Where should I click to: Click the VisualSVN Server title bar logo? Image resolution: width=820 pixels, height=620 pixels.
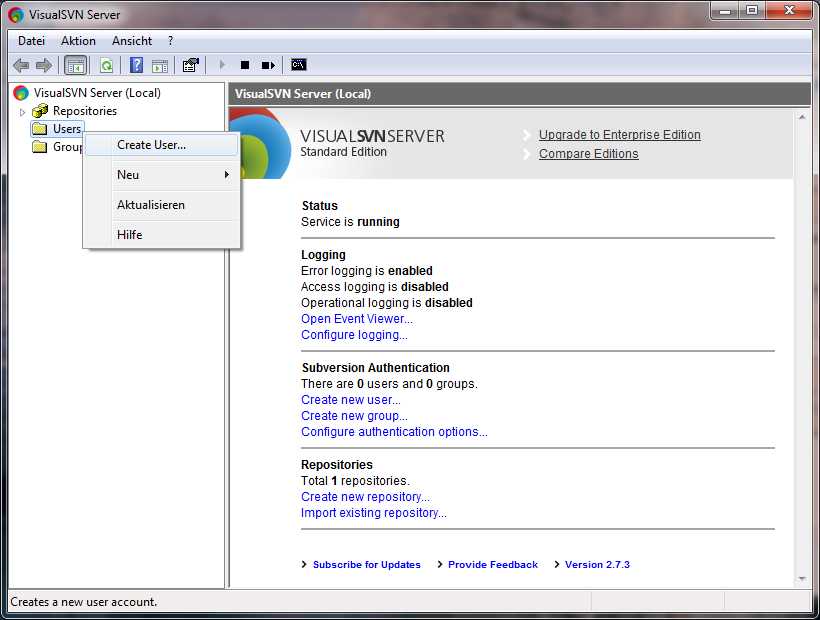16,15
